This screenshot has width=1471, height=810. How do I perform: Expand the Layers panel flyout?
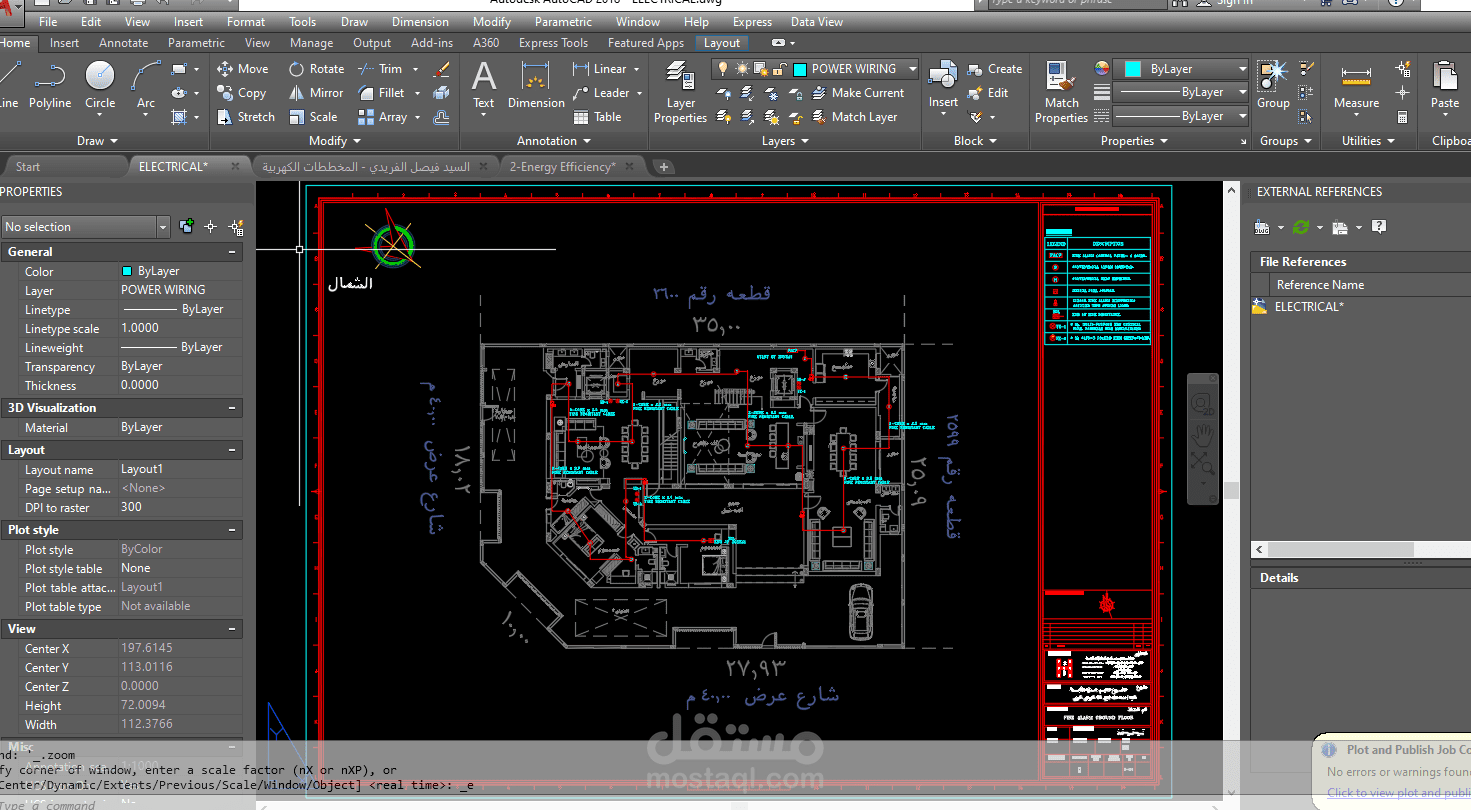(x=785, y=141)
